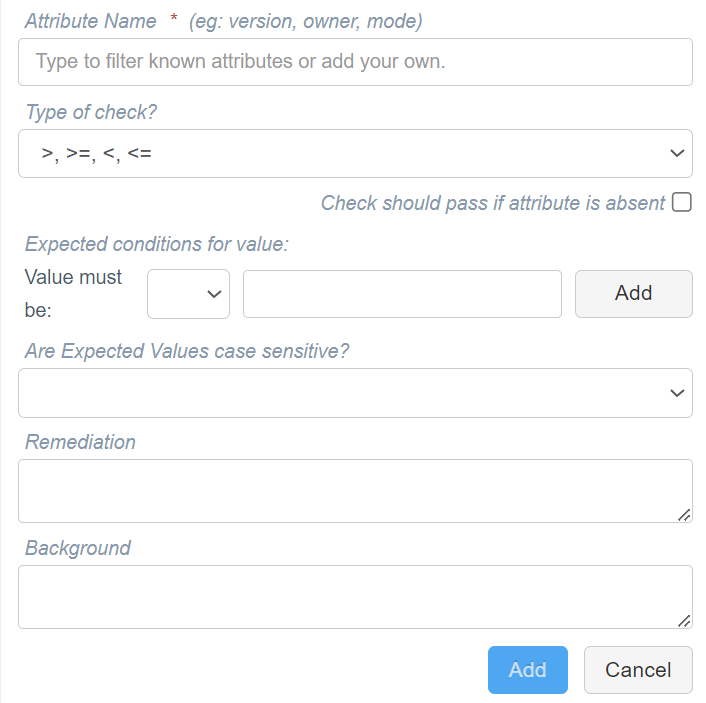Focus the expected value text box
Image resolution: width=706 pixels, height=703 pixels.
[402, 294]
